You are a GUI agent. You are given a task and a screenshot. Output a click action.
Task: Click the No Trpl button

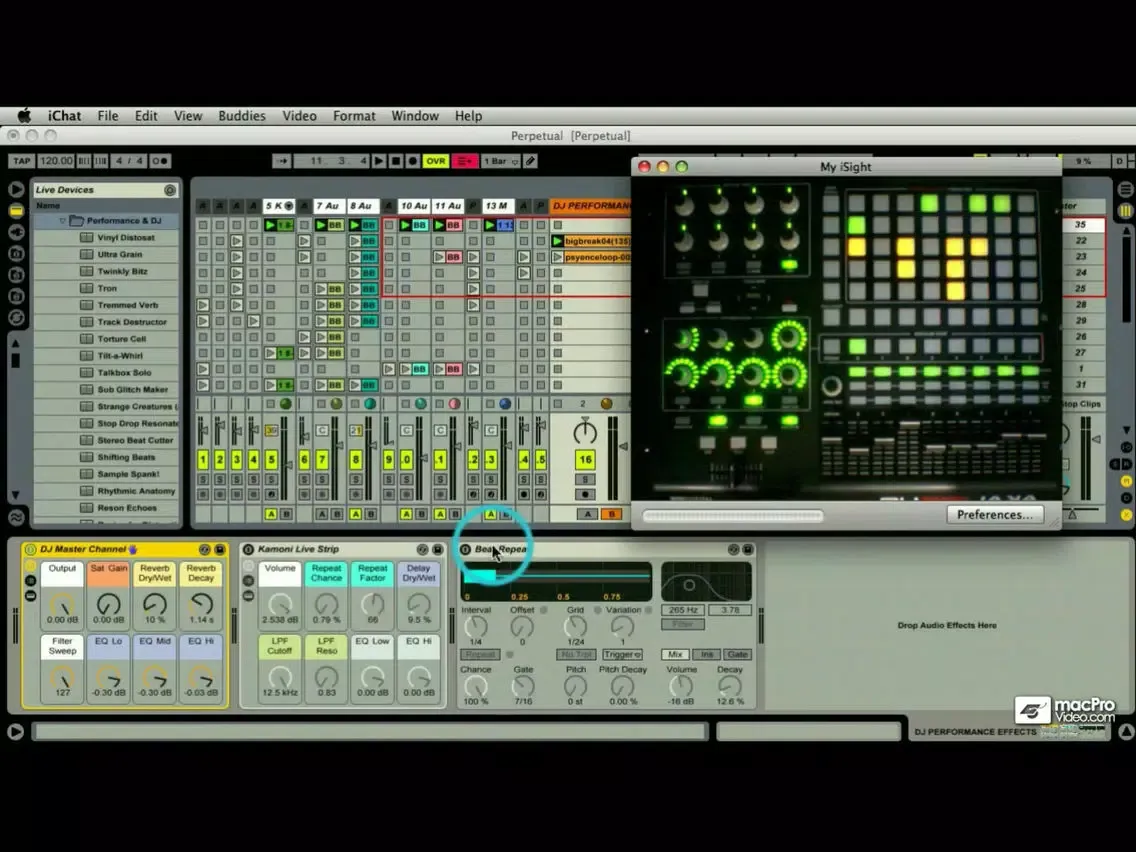[x=577, y=654]
